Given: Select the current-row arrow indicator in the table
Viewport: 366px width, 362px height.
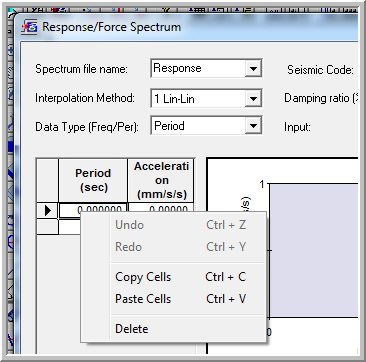Looking at the screenshot, I should click(x=48, y=210).
